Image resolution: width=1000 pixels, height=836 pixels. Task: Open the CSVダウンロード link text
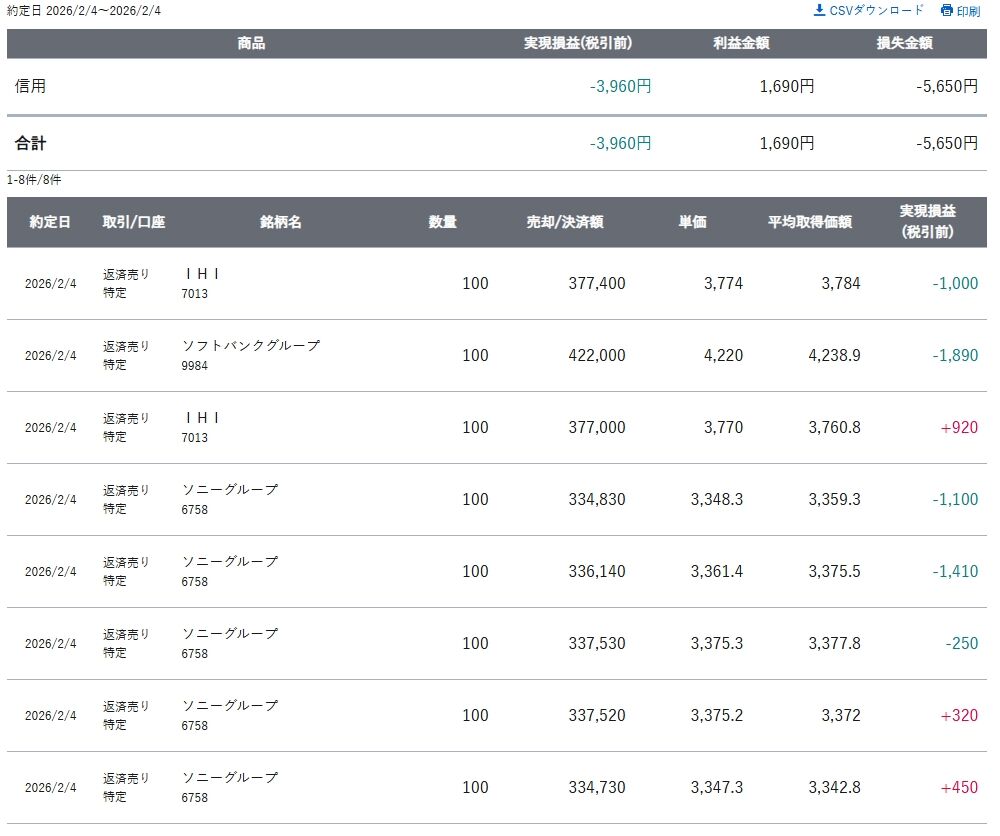(877, 10)
